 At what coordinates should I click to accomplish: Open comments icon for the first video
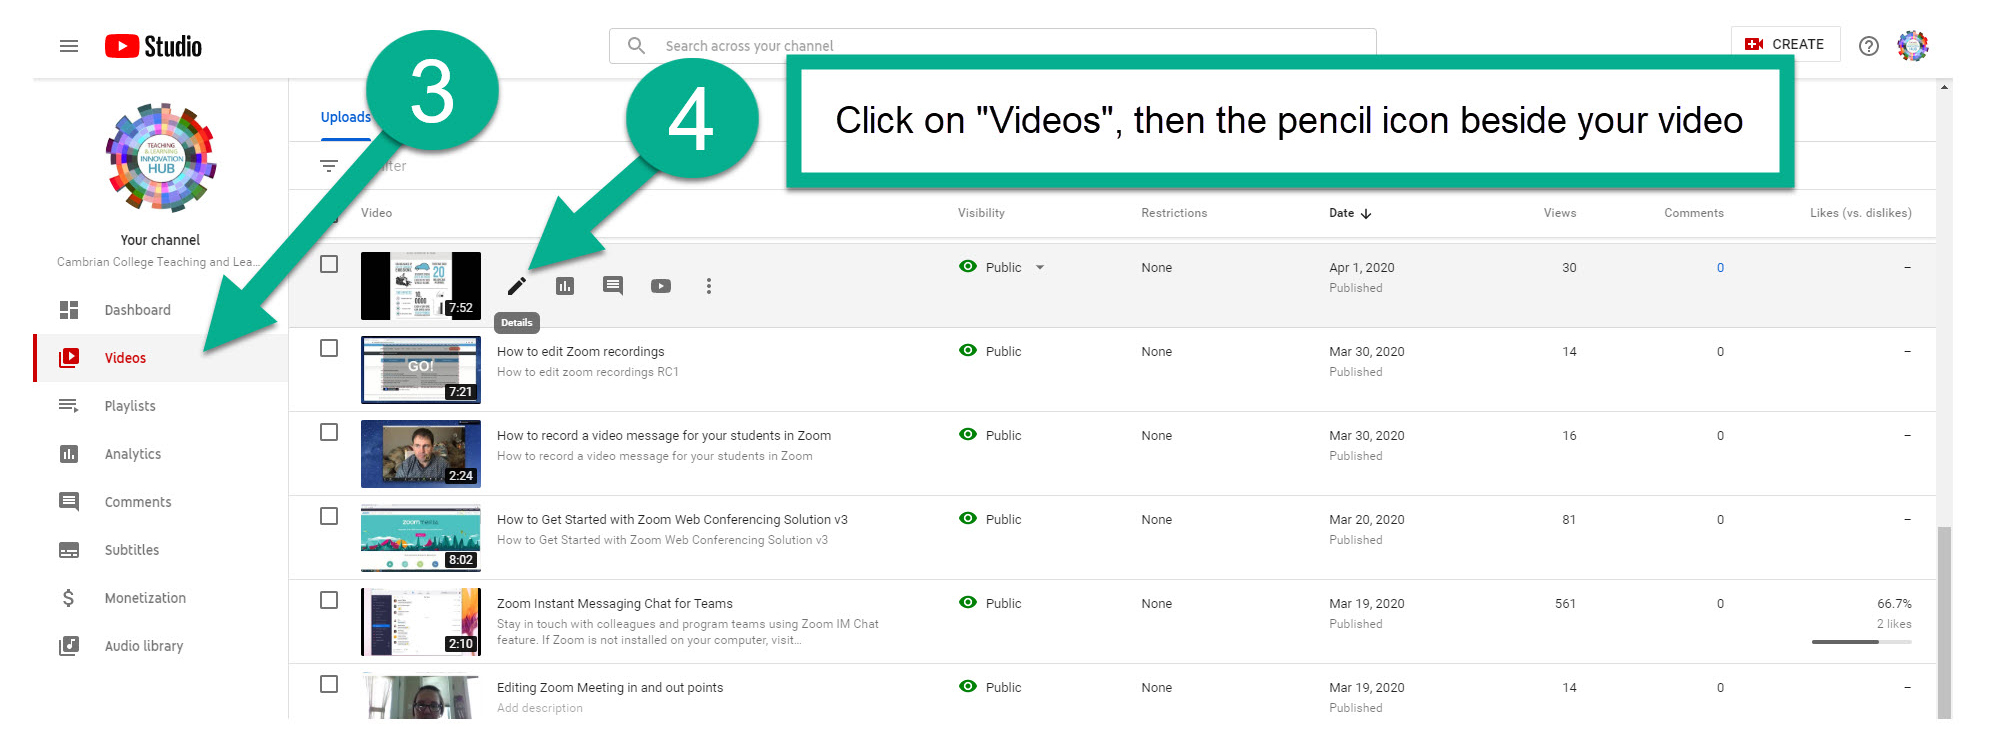(x=613, y=286)
